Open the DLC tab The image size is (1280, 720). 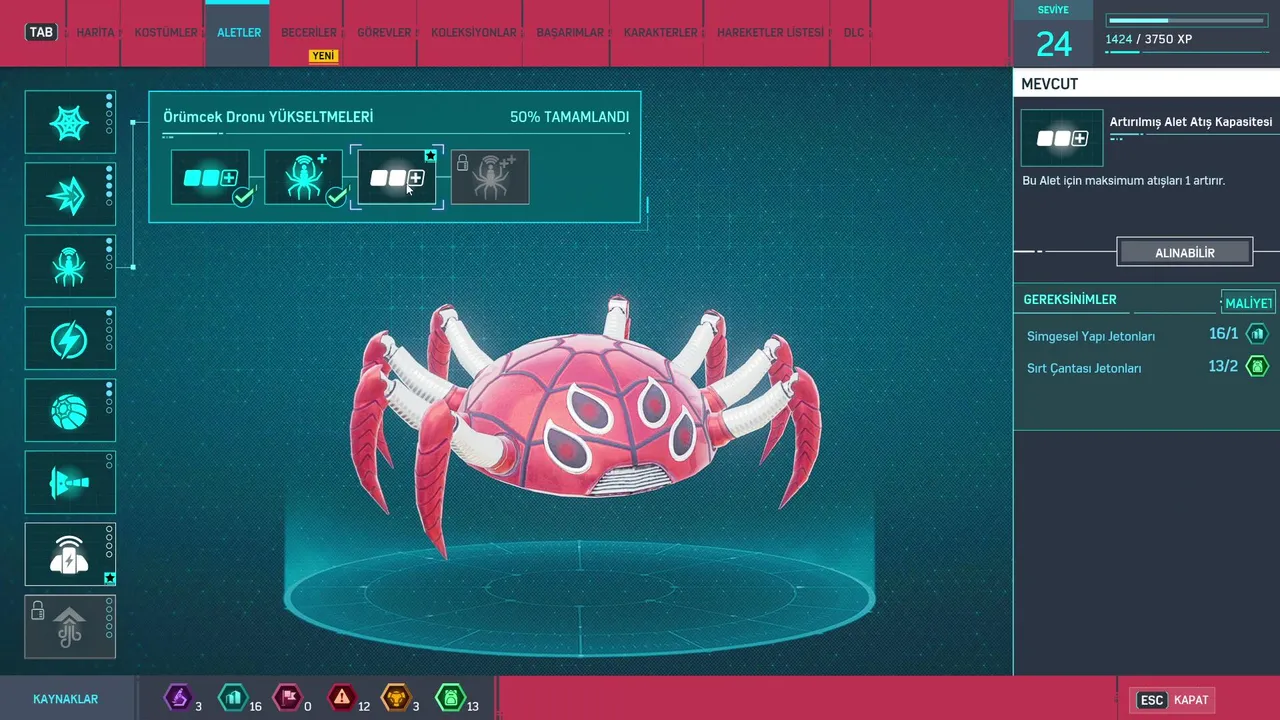tap(853, 33)
